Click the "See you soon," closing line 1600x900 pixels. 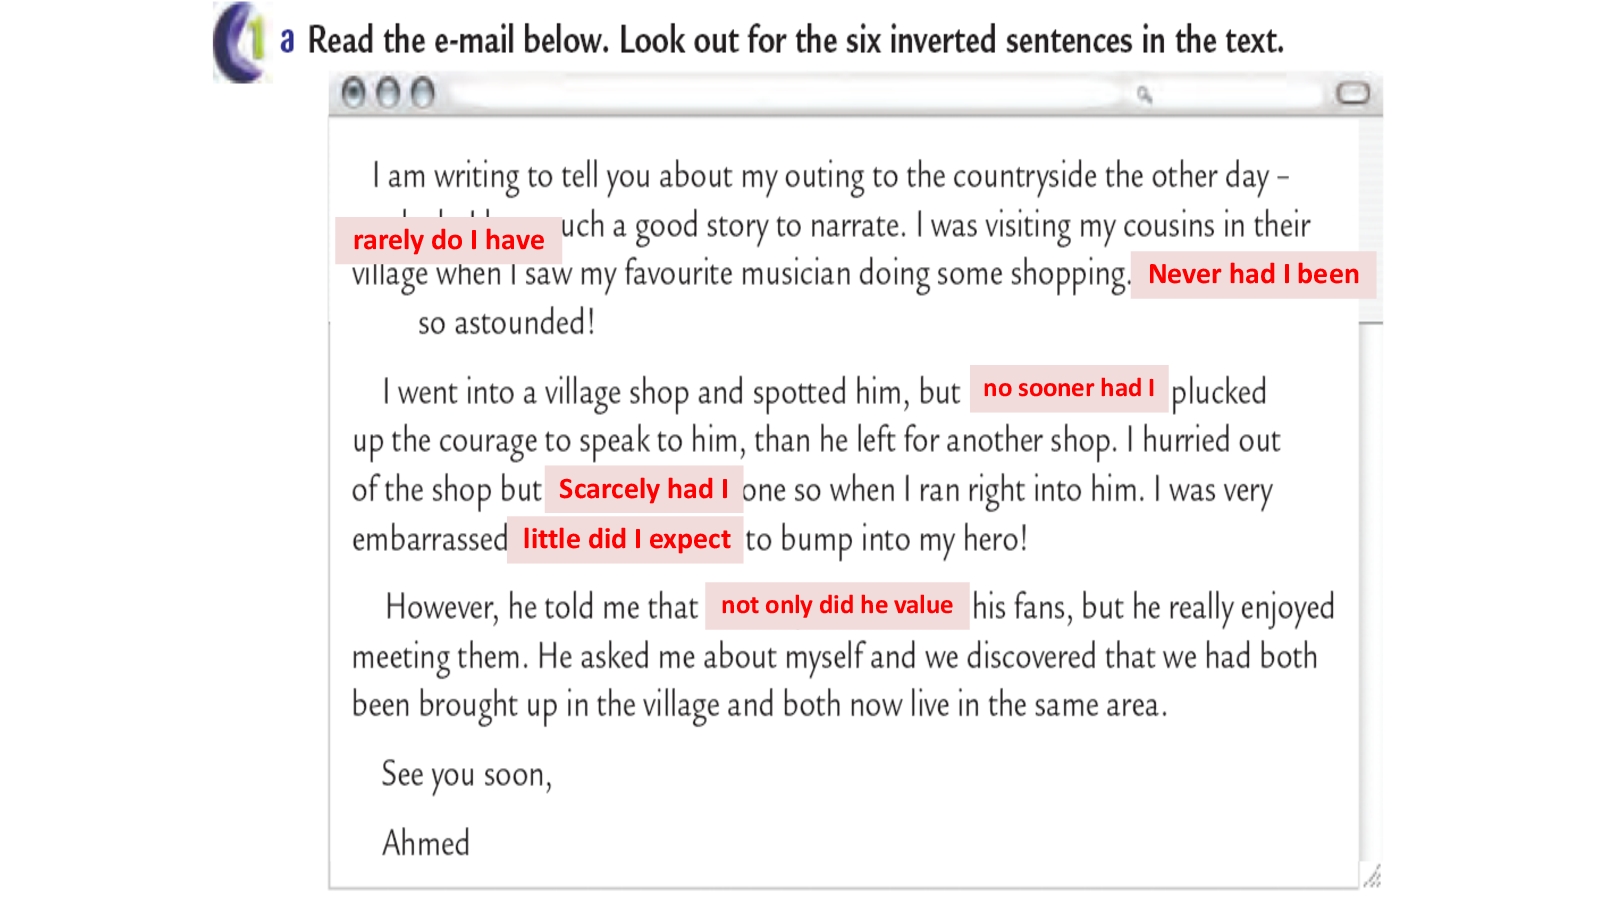[x=466, y=774]
